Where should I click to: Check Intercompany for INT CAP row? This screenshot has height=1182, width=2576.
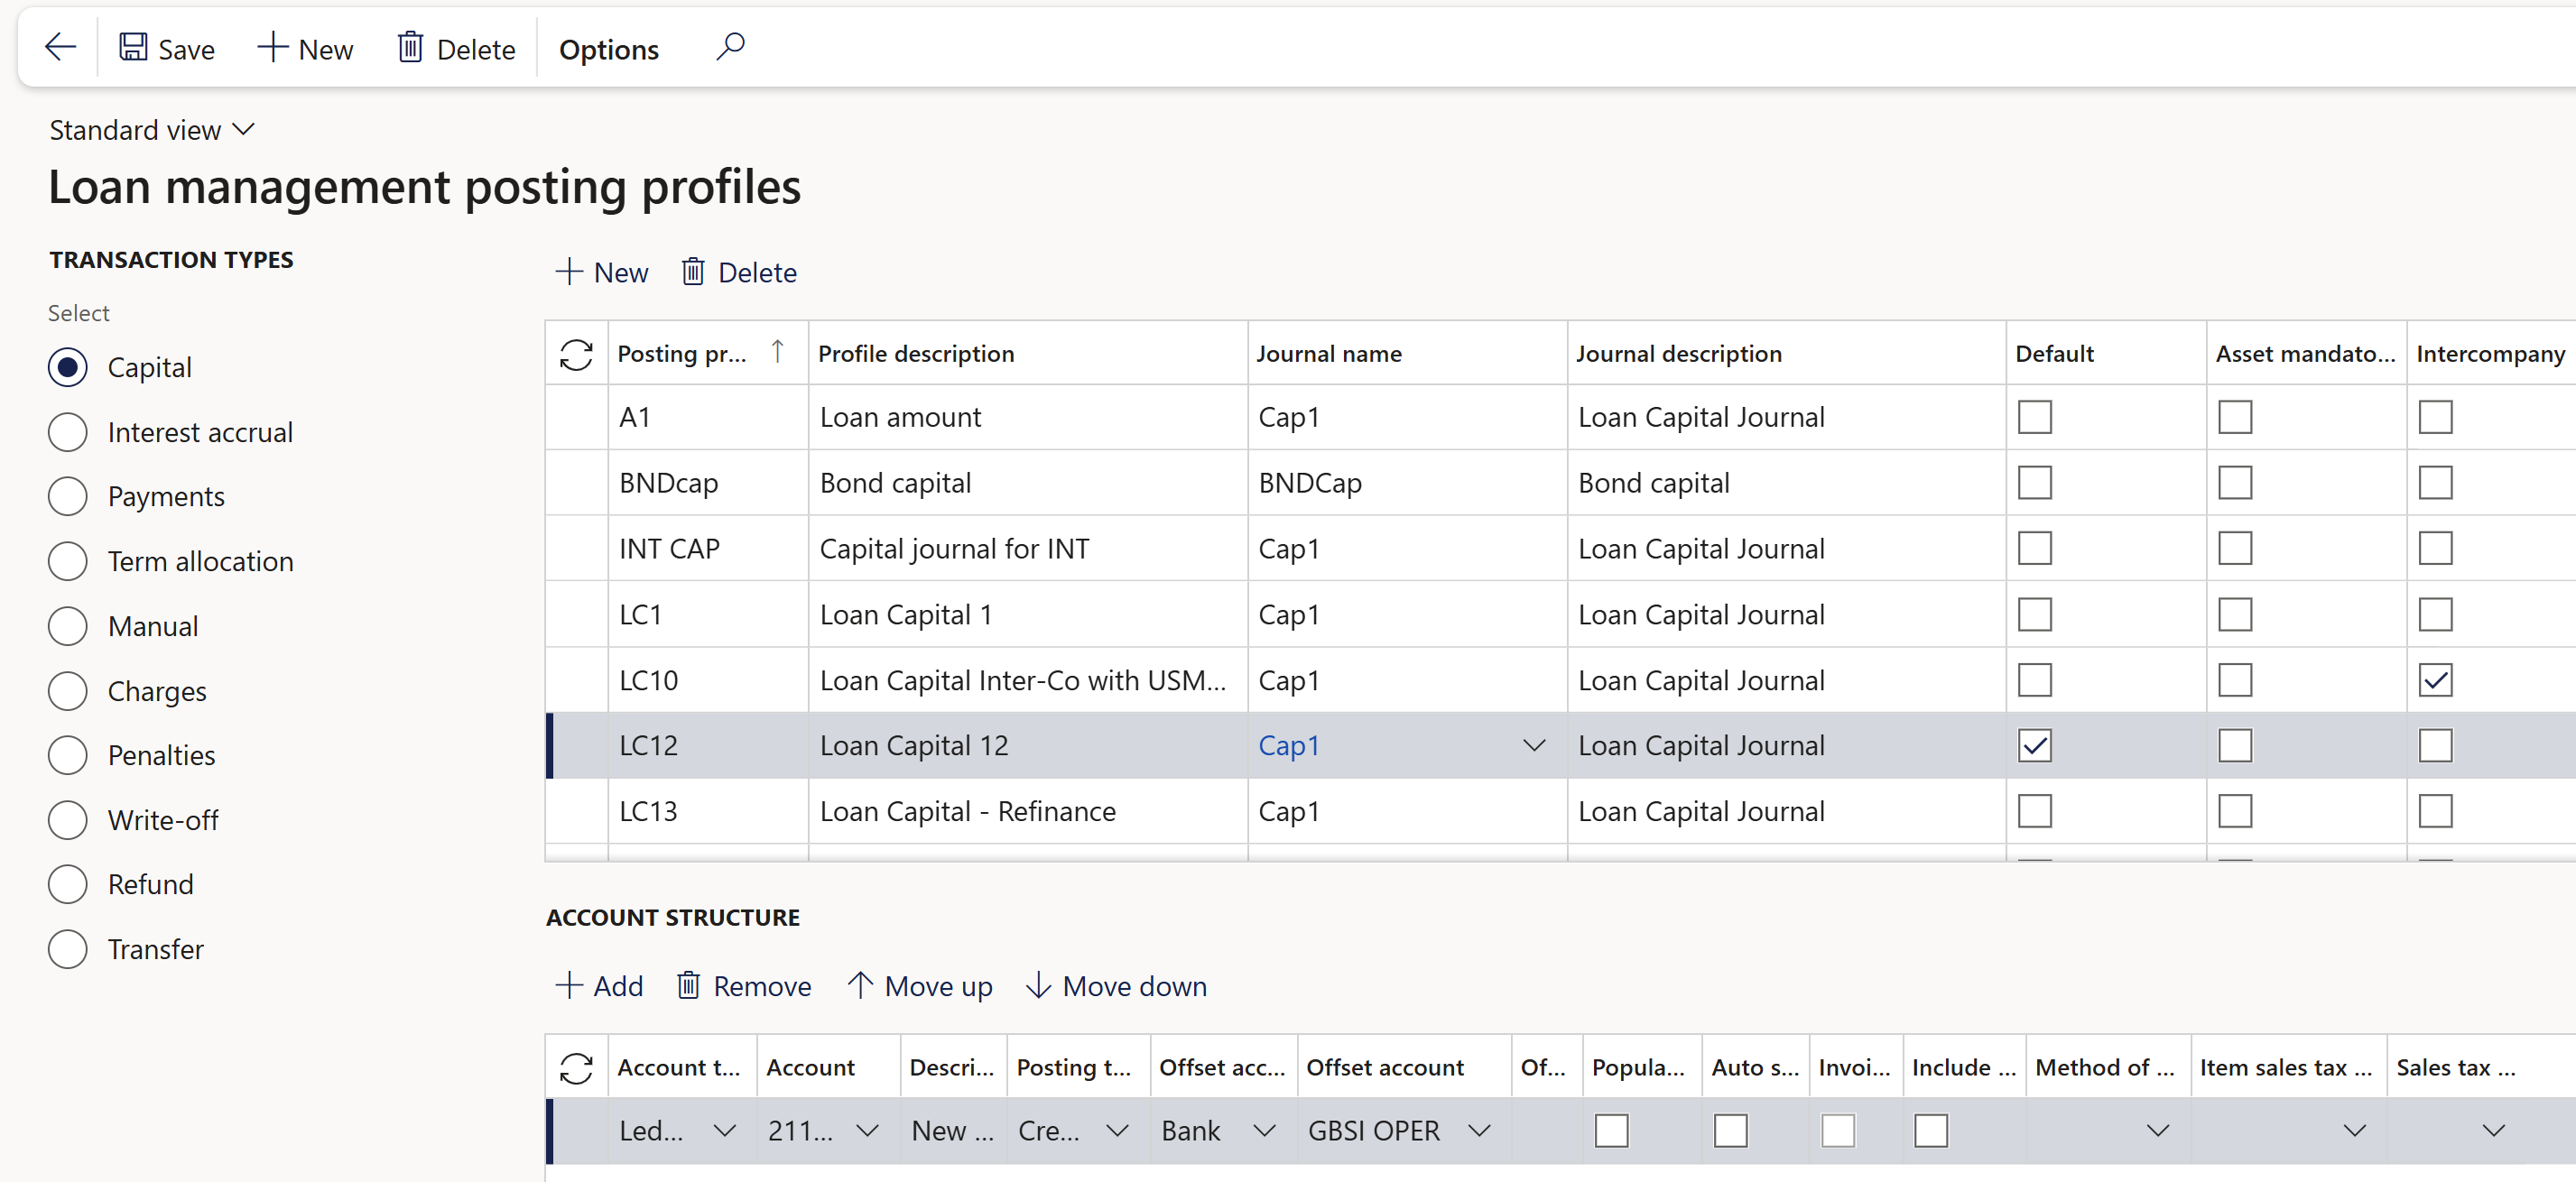point(2435,548)
